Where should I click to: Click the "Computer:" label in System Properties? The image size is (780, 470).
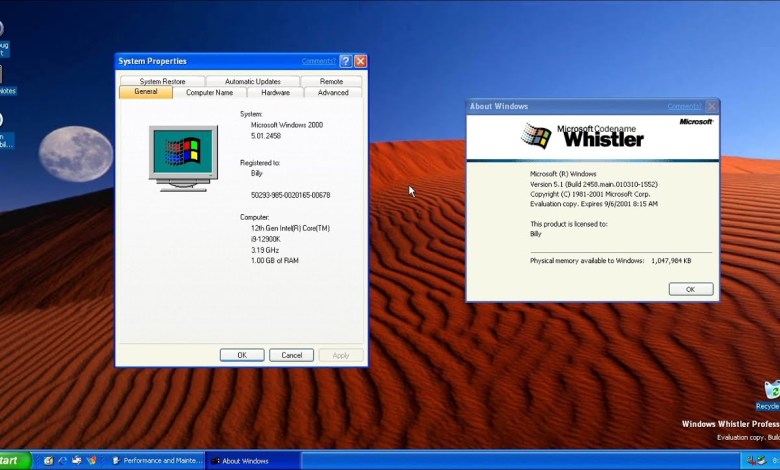click(254, 217)
